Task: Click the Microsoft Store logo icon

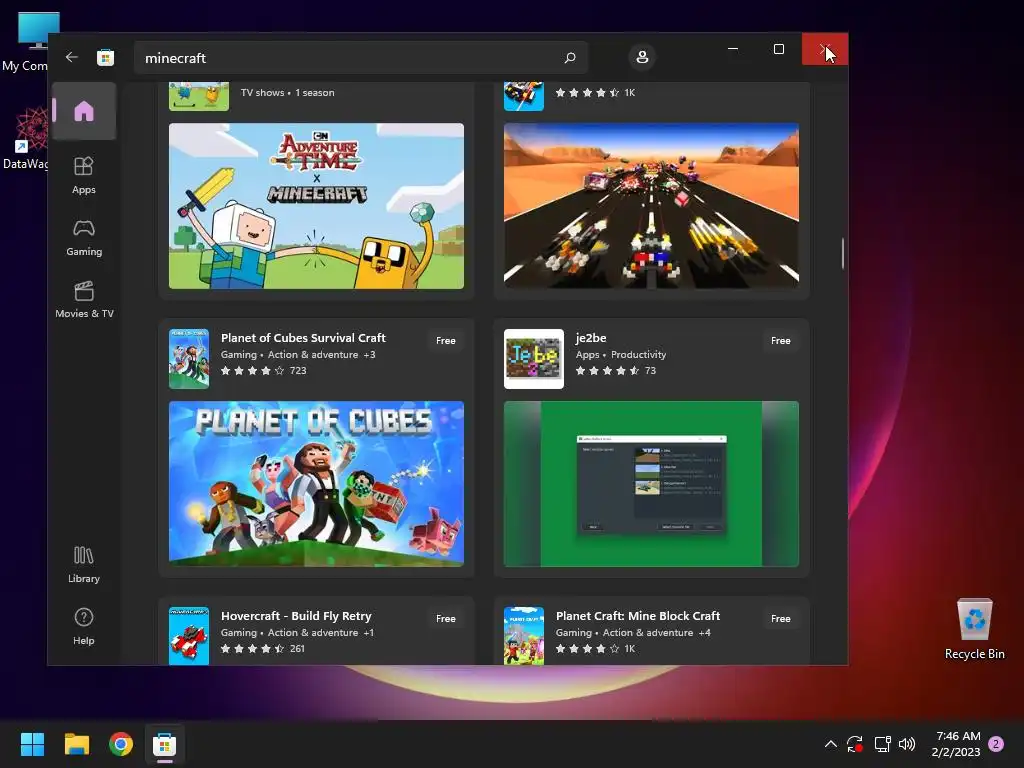Action: (105, 57)
